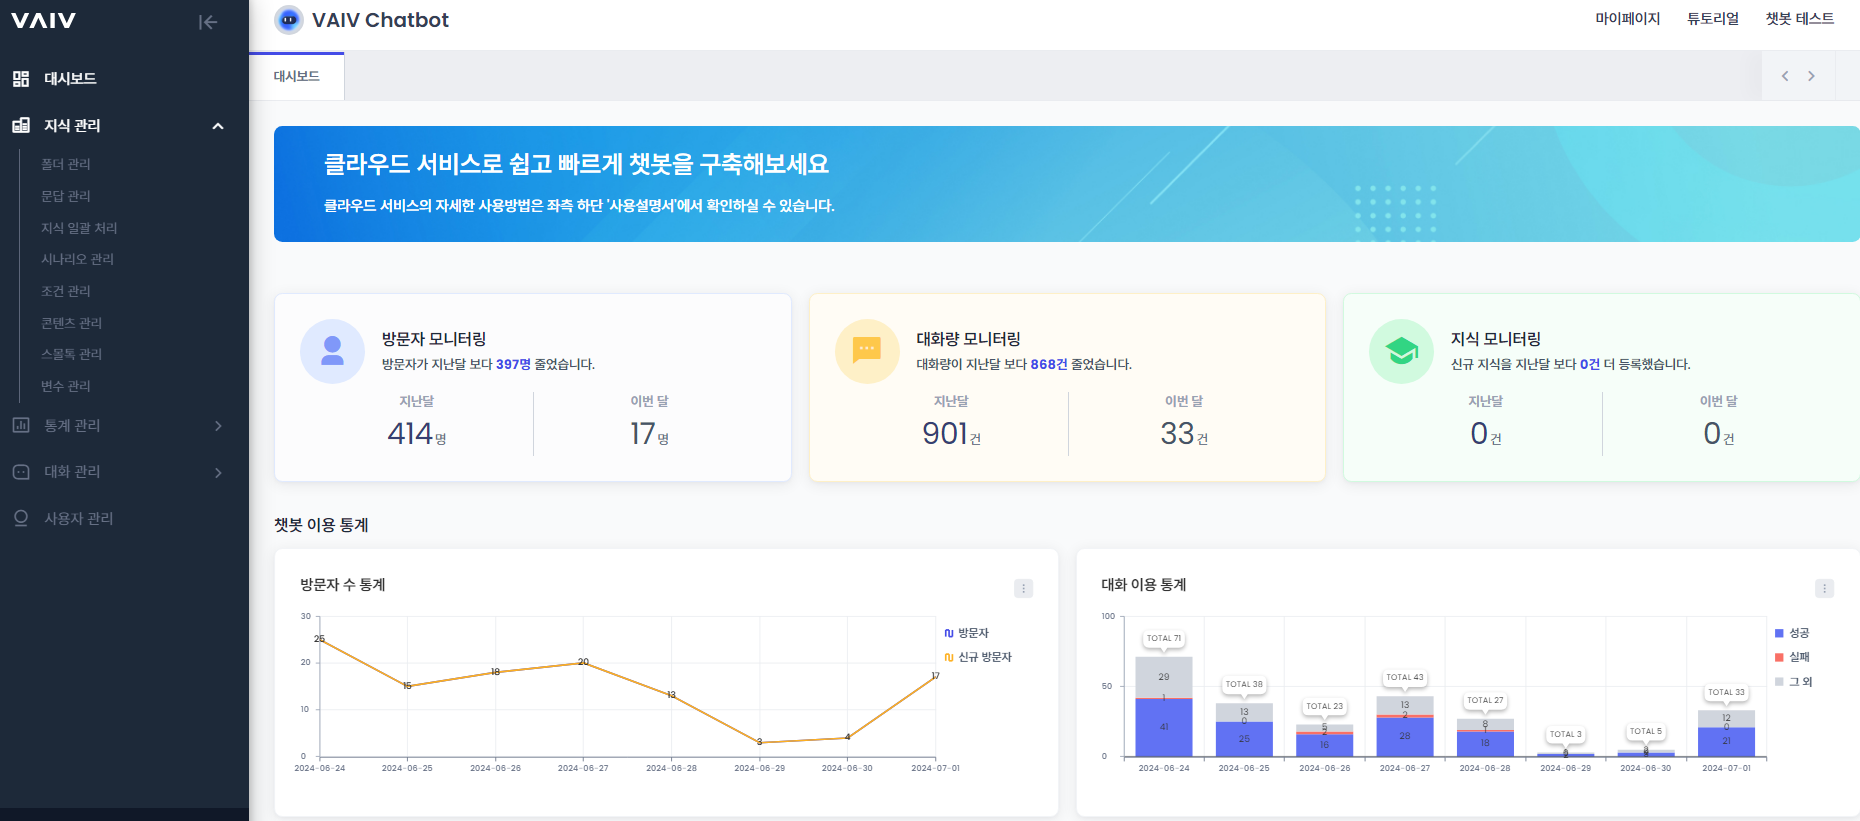The image size is (1860, 821).
Task: Select 사용자 관리 in sidebar
Action: [x=79, y=518]
